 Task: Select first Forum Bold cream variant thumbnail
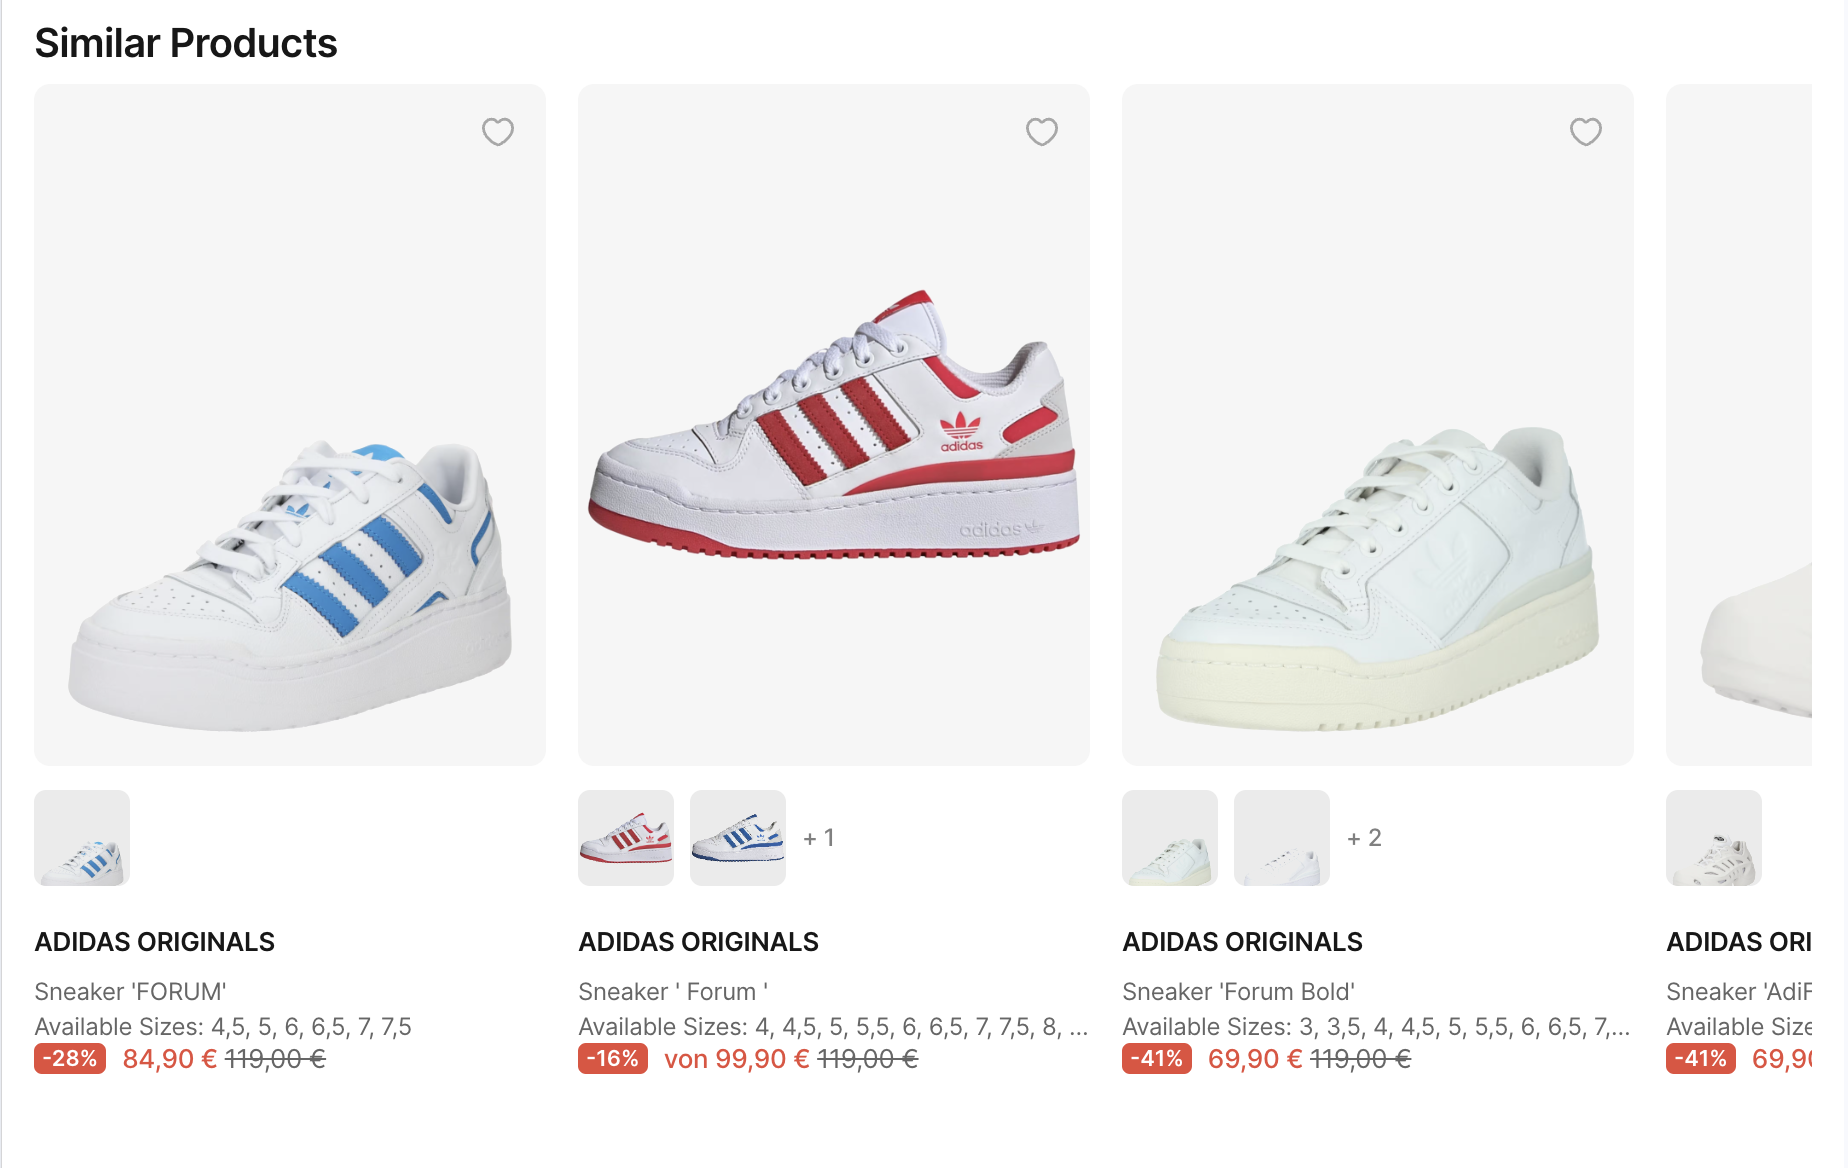pyautogui.click(x=1170, y=838)
